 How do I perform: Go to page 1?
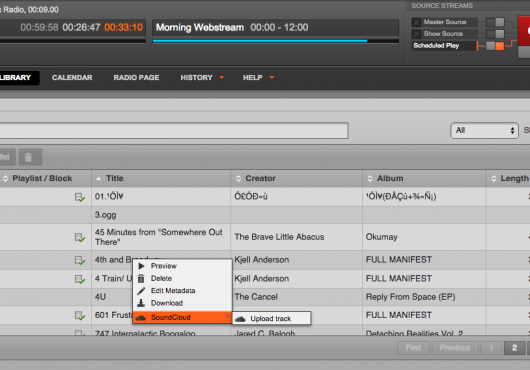[x=491, y=348]
